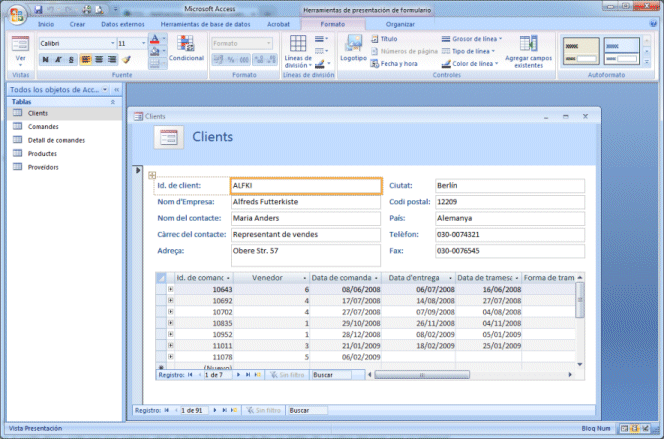Insert a Título control
The width and height of the screenshot is (664, 439).
pos(385,39)
